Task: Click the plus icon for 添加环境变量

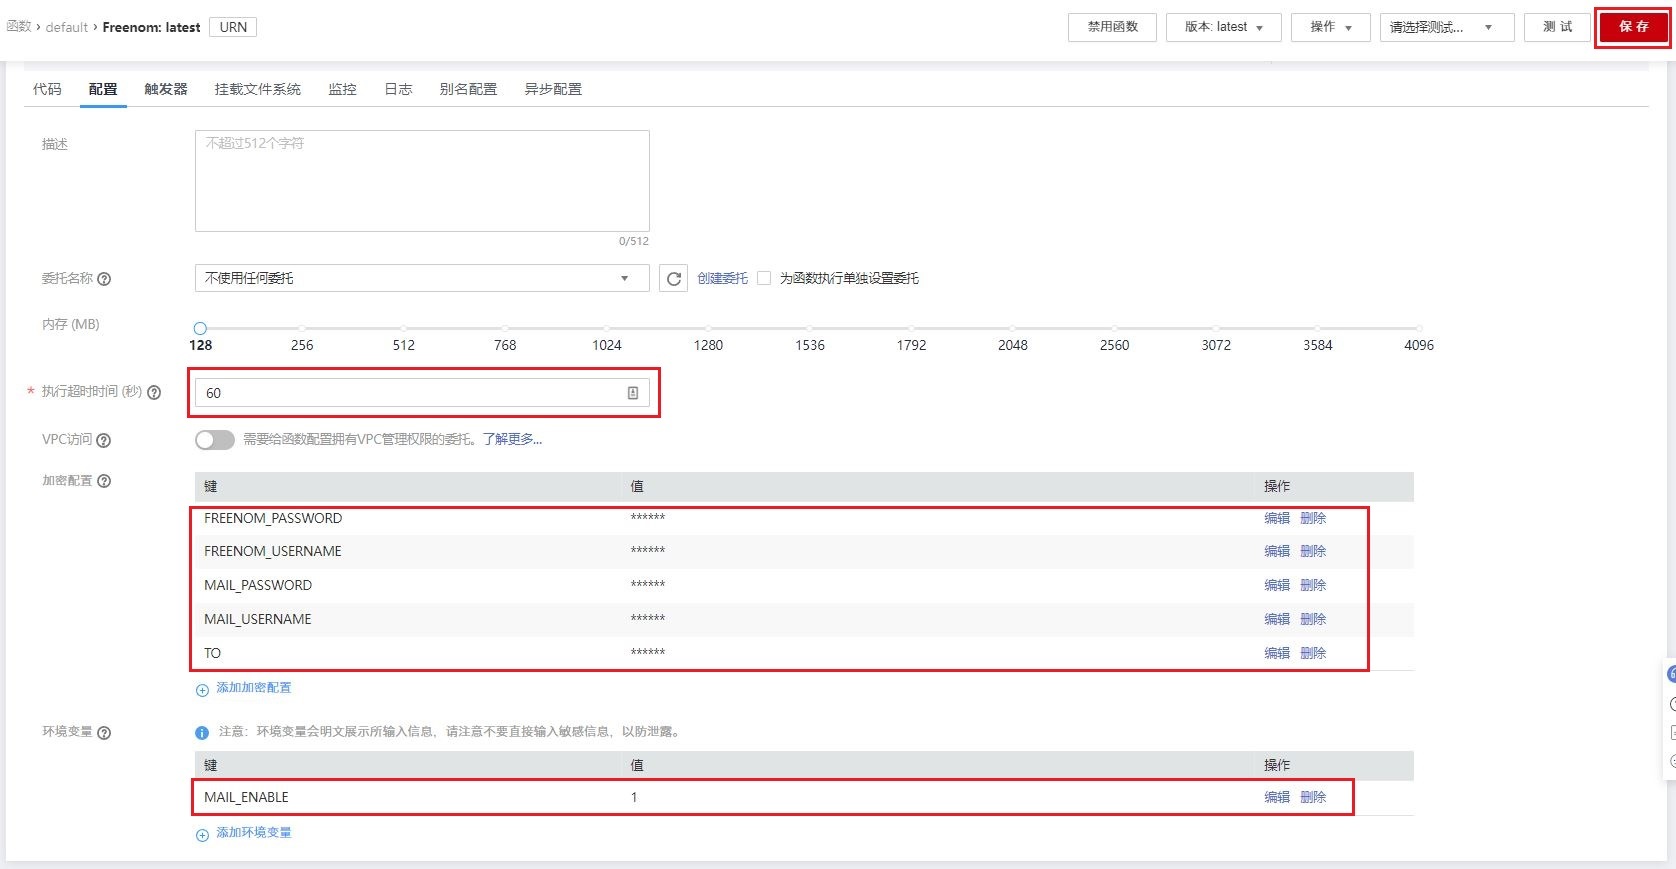Action: 202,835
